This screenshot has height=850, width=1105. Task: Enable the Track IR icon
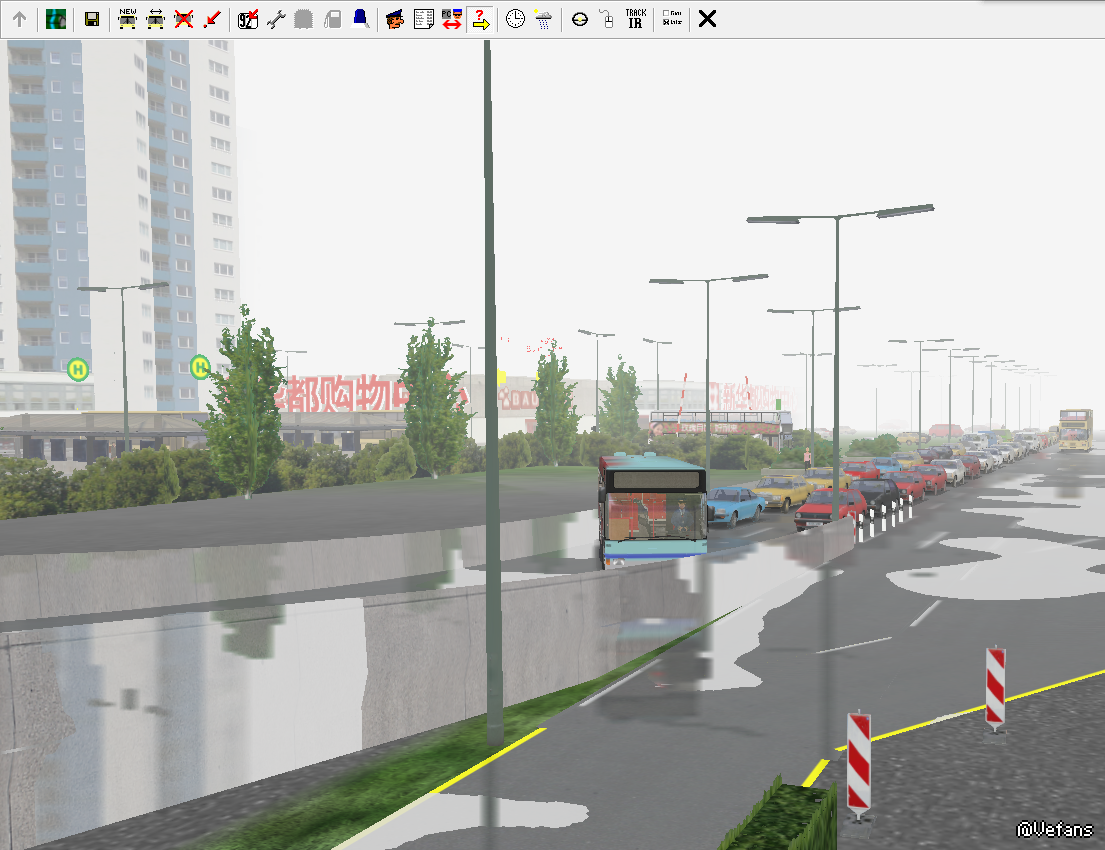tap(636, 19)
